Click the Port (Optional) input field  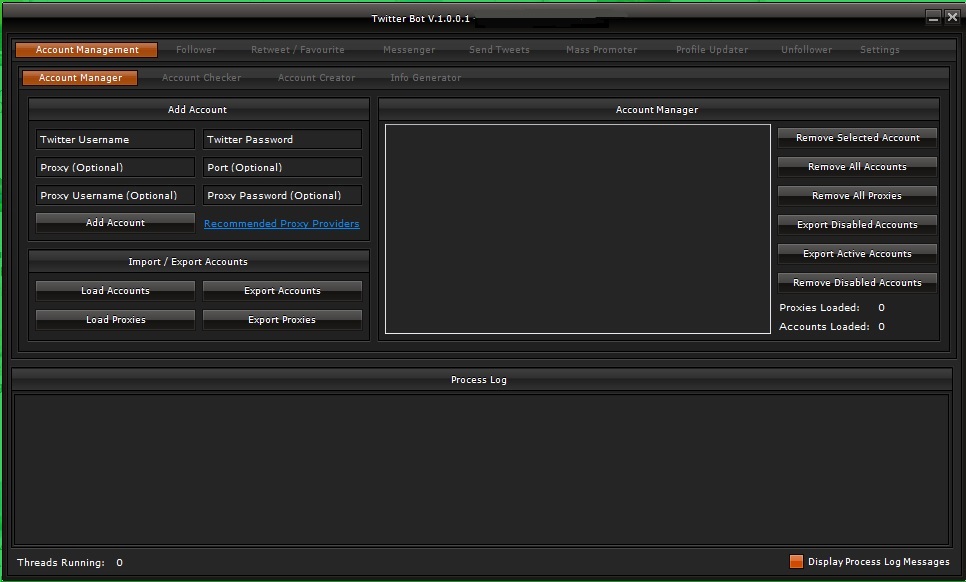pos(282,168)
